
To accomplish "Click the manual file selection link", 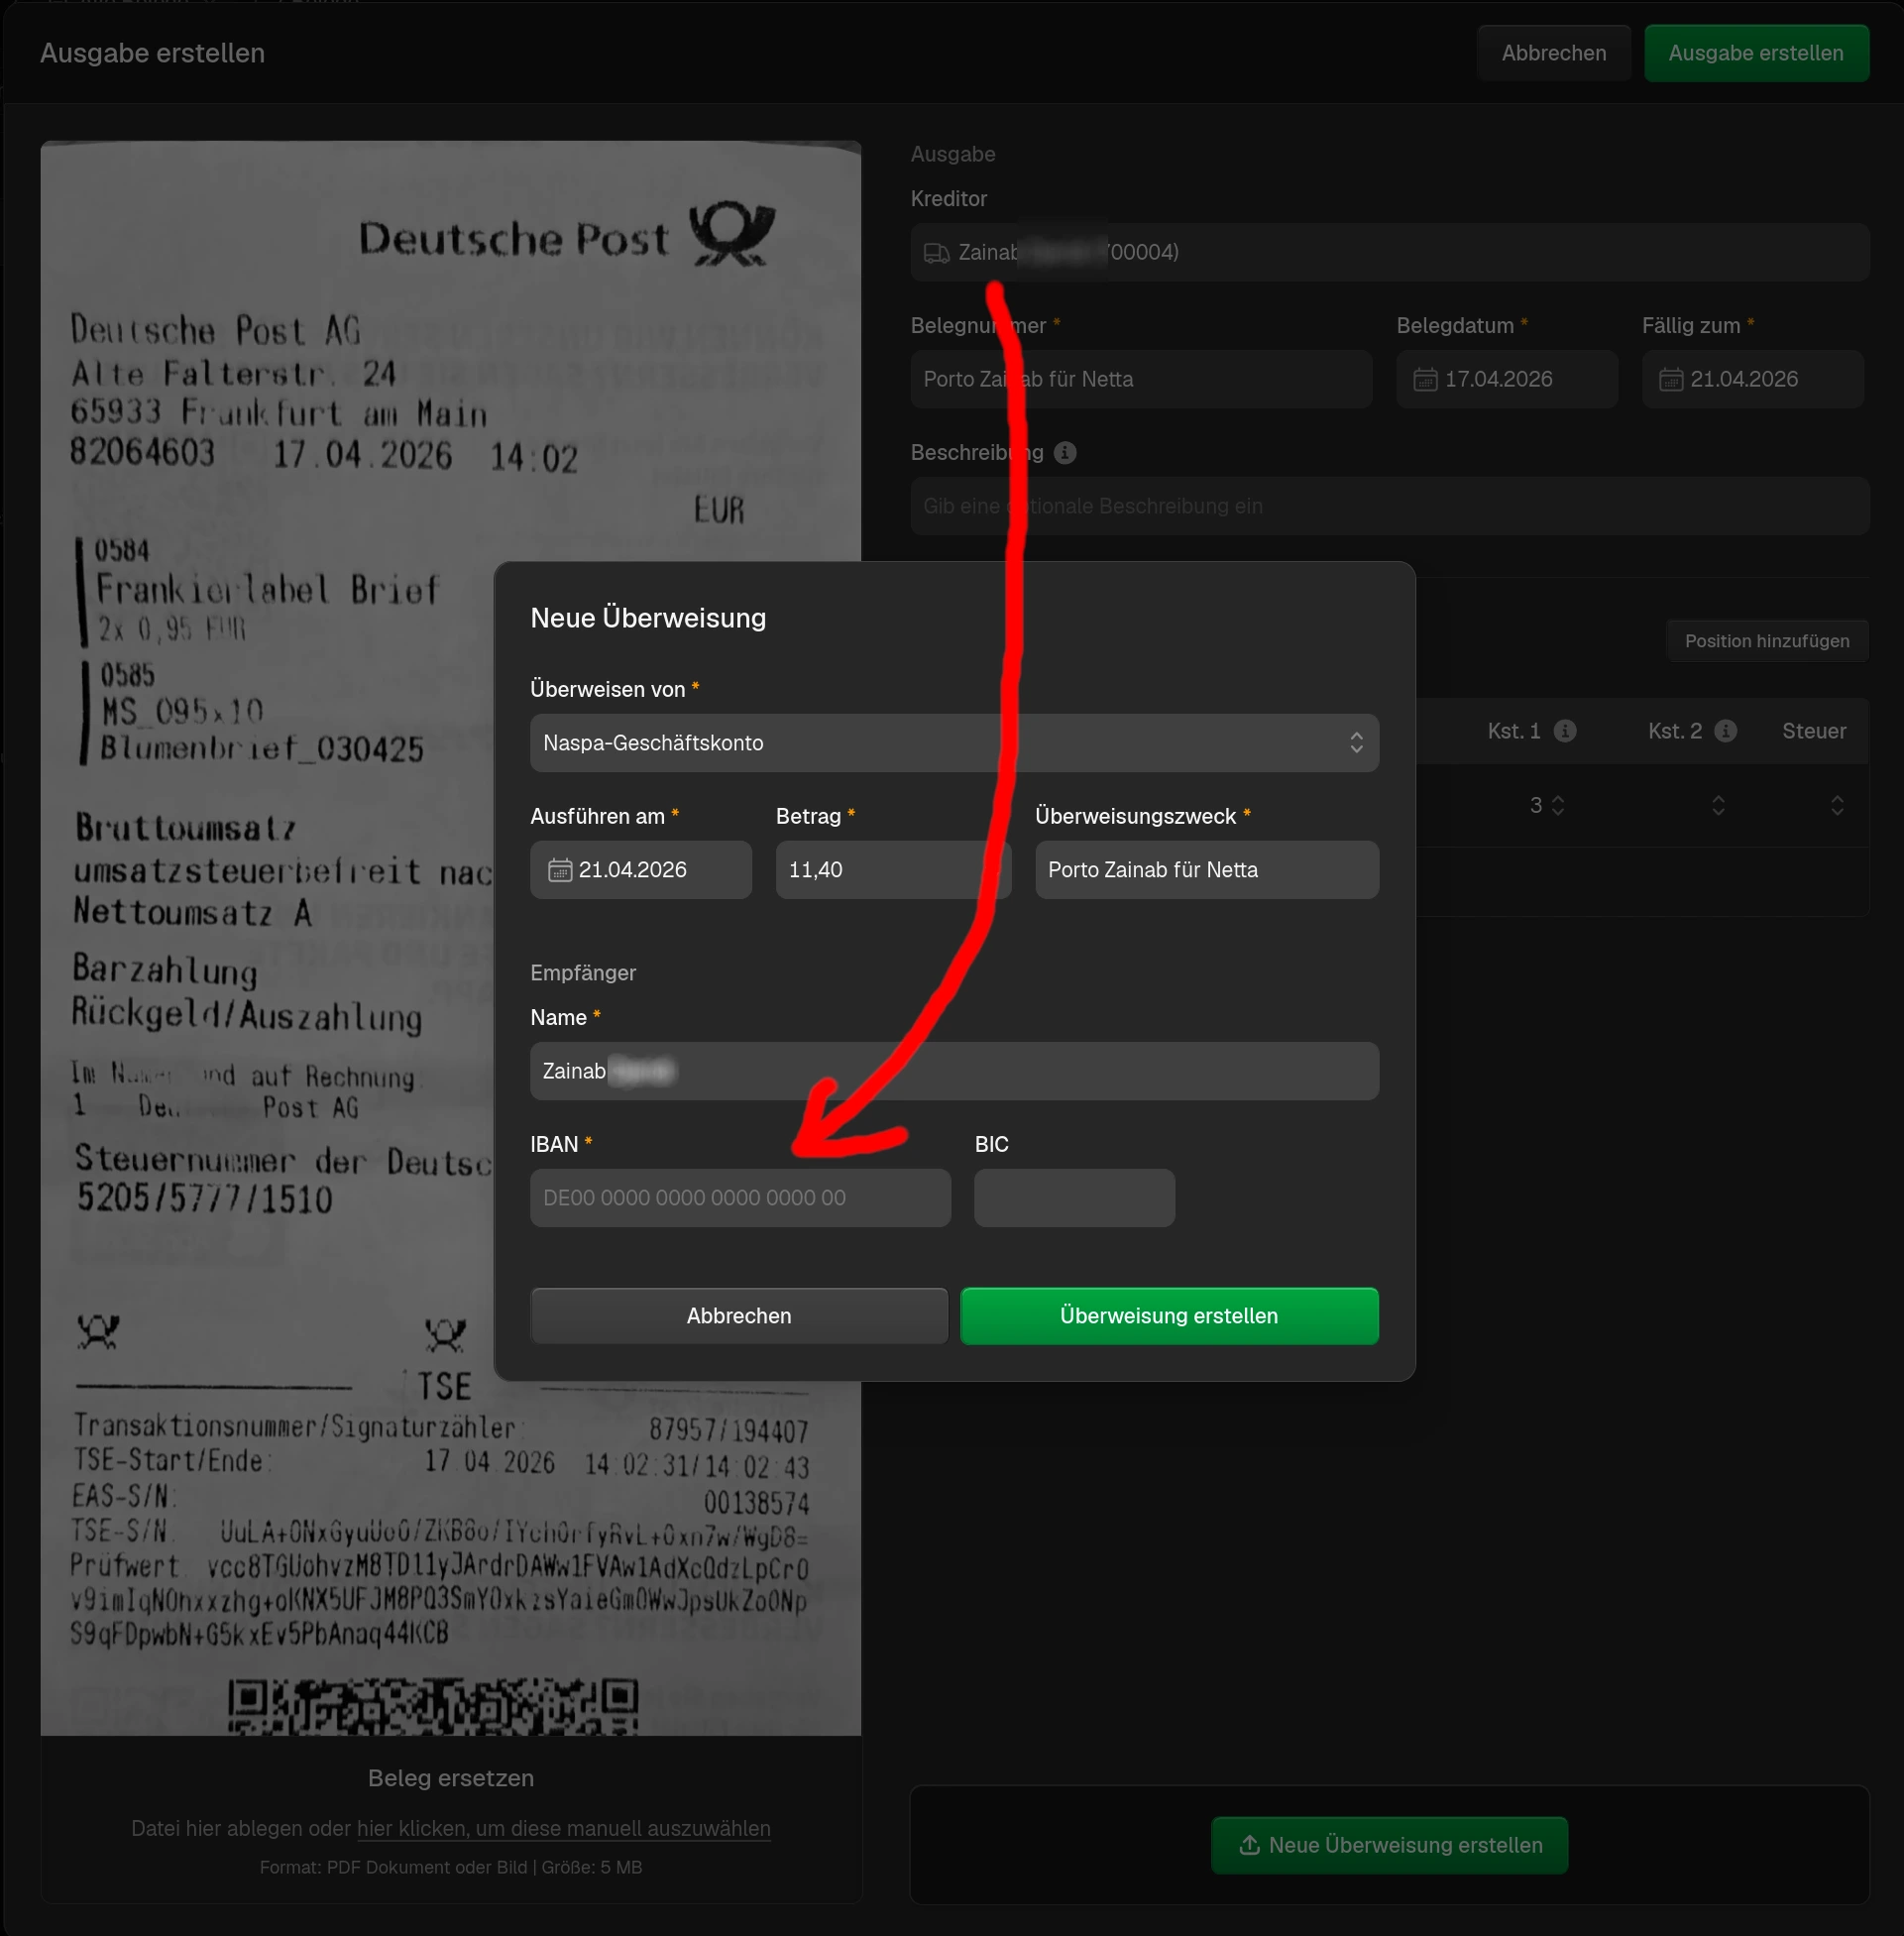I will pos(563,1829).
